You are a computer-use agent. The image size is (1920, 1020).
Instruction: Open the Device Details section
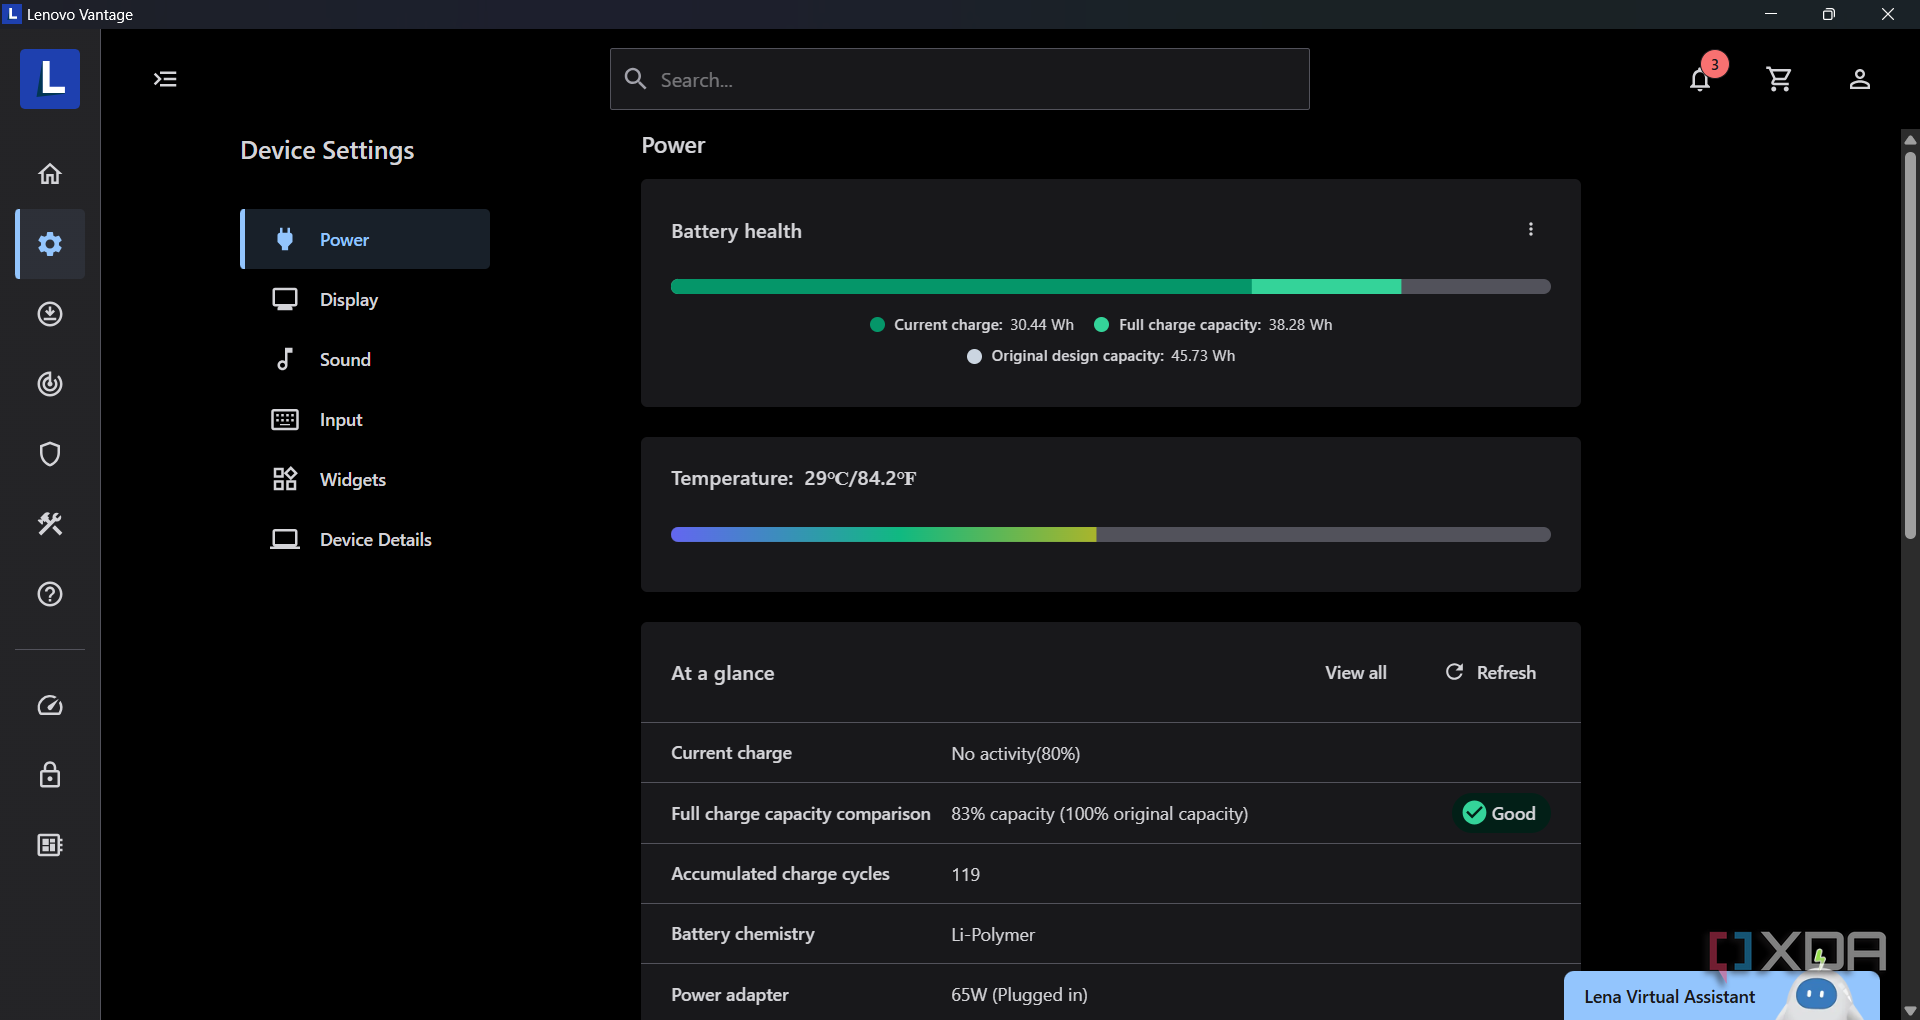point(365,539)
